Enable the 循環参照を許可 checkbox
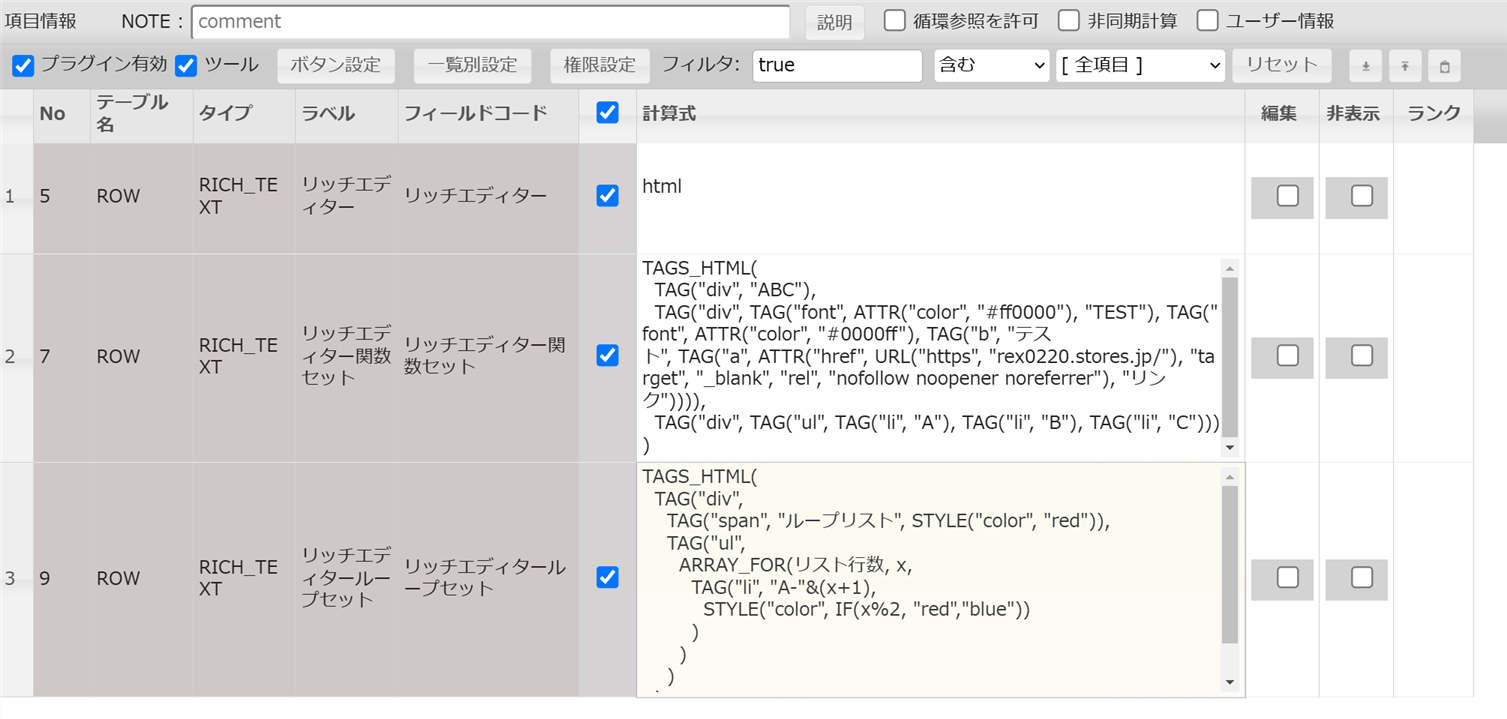This screenshot has height=719, width=1507. (x=895, y=21)
